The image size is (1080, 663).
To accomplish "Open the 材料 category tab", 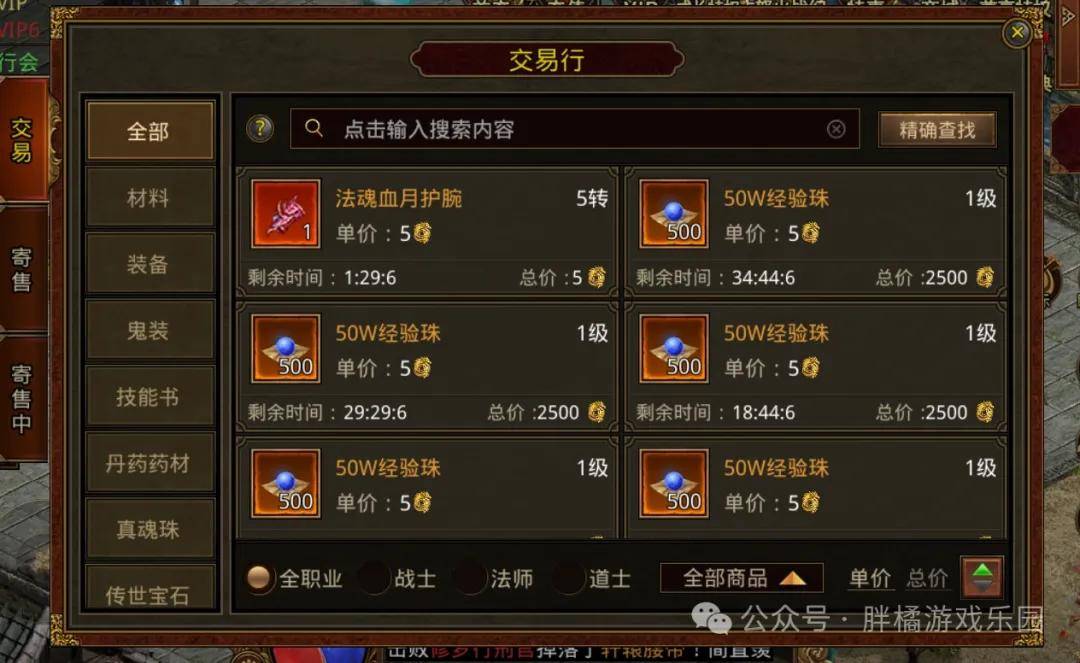I will tap(149, 198).
